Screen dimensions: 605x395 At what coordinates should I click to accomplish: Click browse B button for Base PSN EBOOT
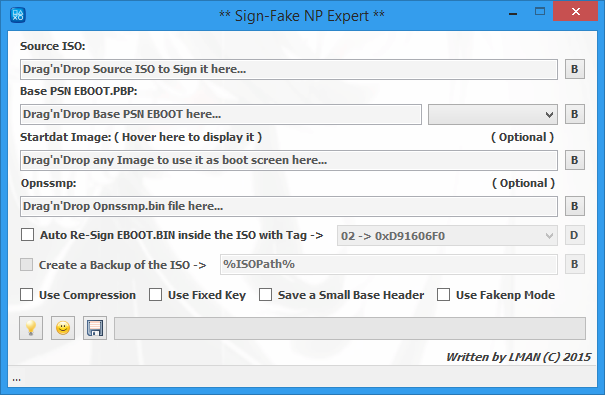click(x=575, y=114)
